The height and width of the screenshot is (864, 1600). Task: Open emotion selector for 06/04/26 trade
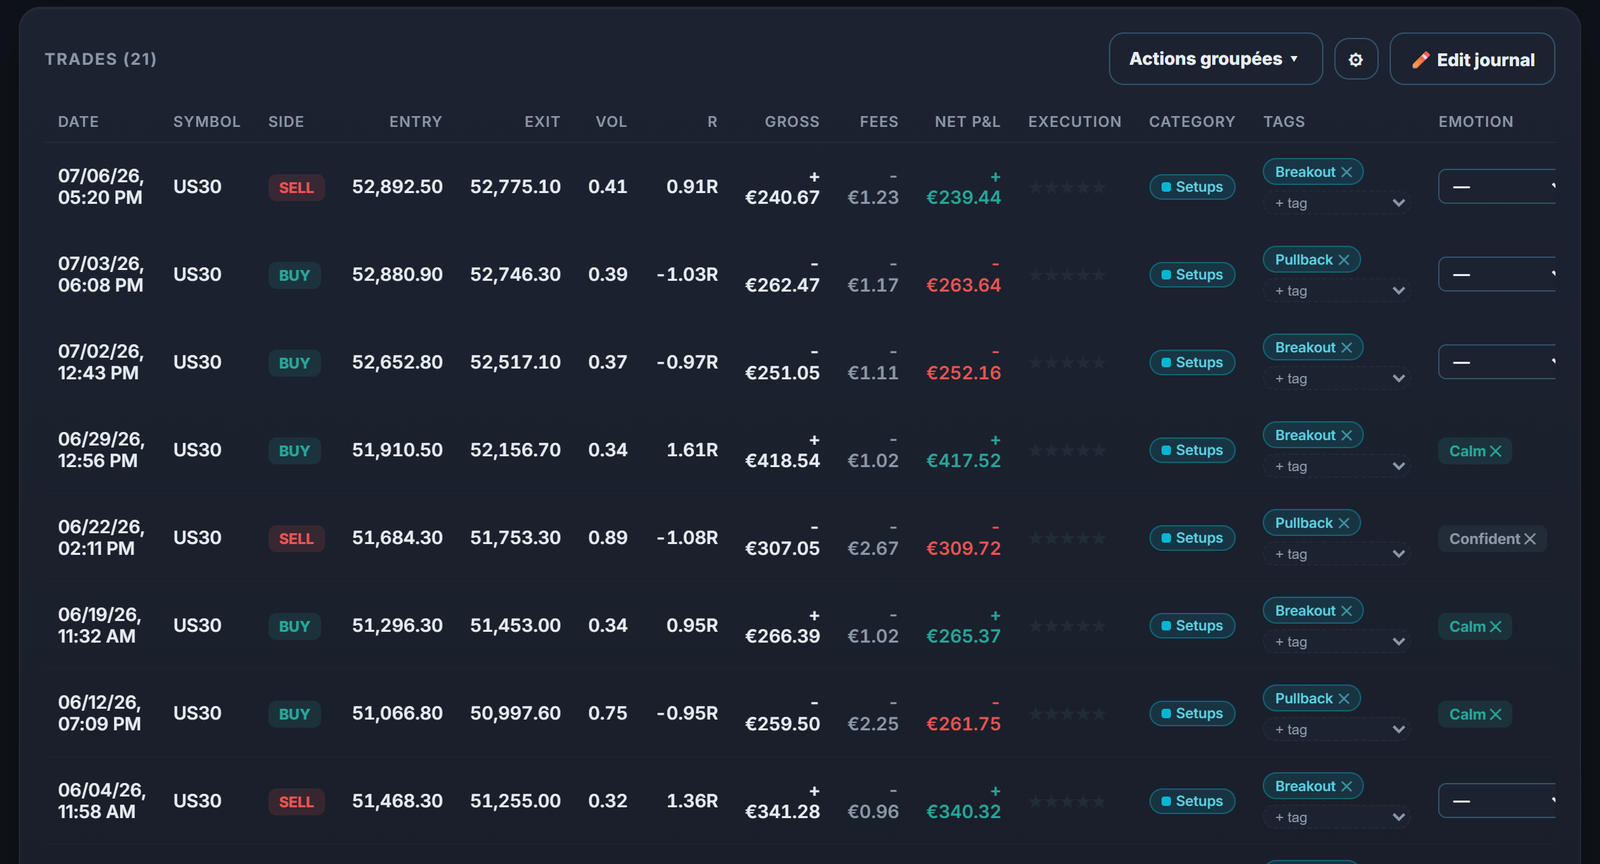point(1497,801)
